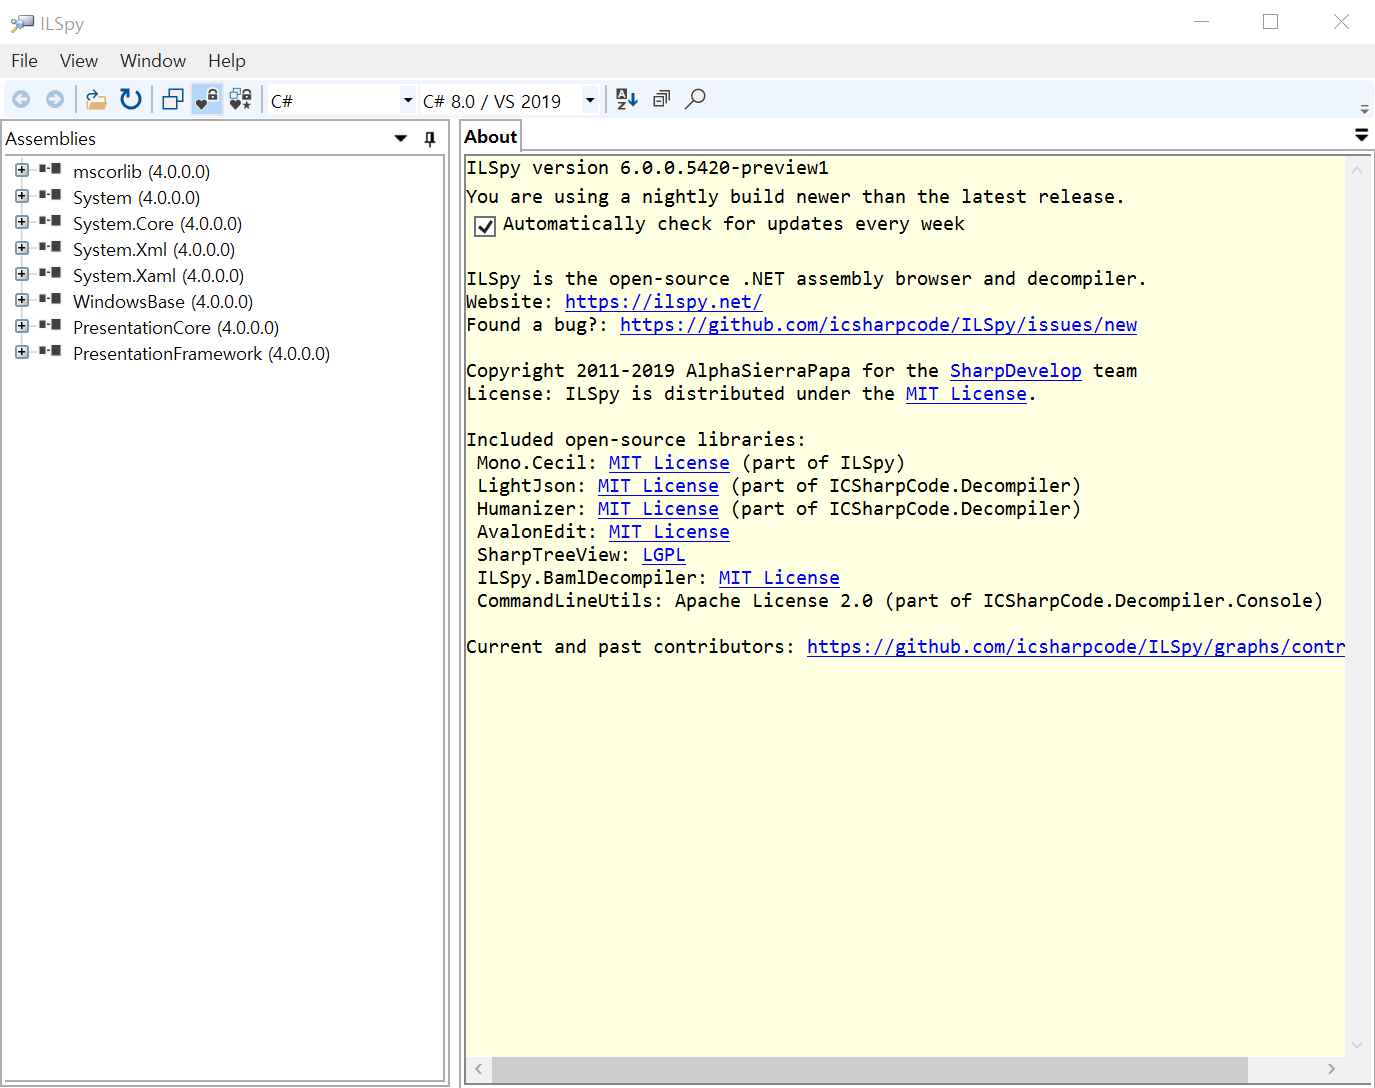Click the Manage assembly lists icon

tap(173, 99)
